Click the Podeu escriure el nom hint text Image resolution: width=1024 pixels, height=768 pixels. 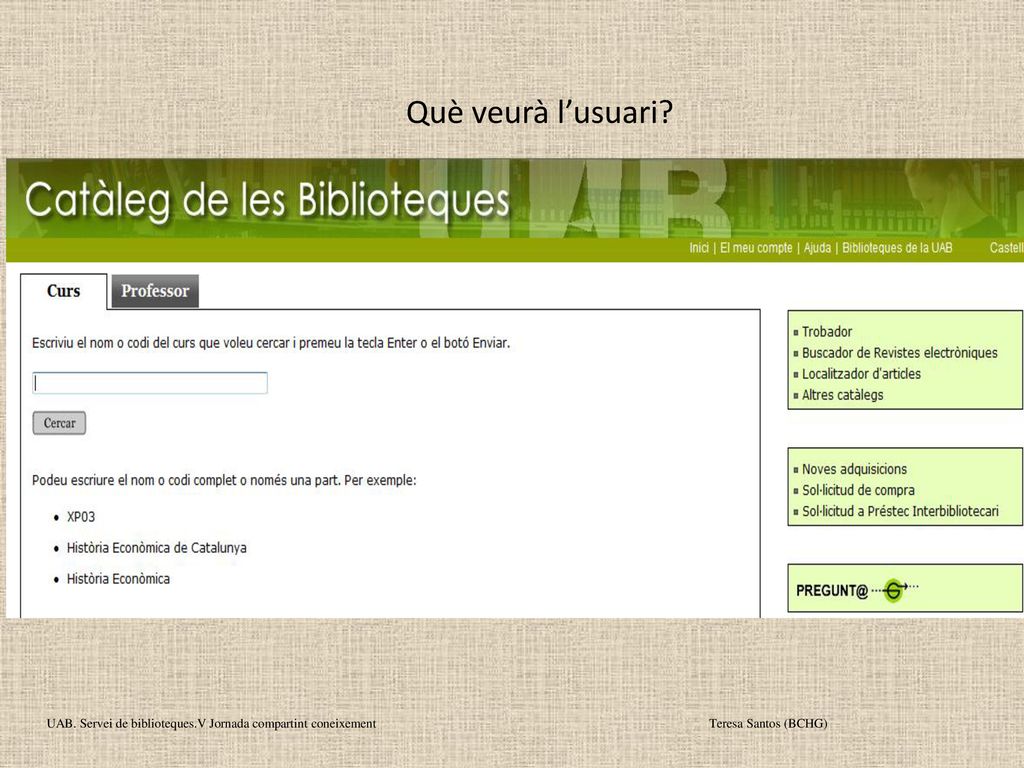click(224, 481)
